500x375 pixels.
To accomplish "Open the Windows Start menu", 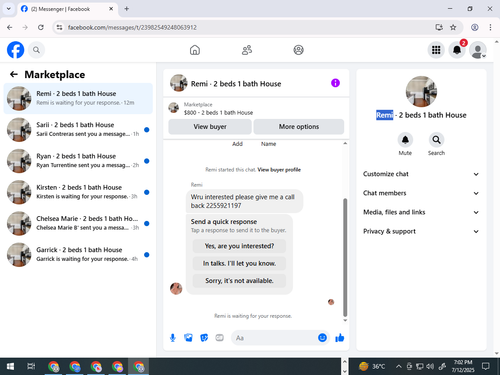I will (x=10, y=367).
